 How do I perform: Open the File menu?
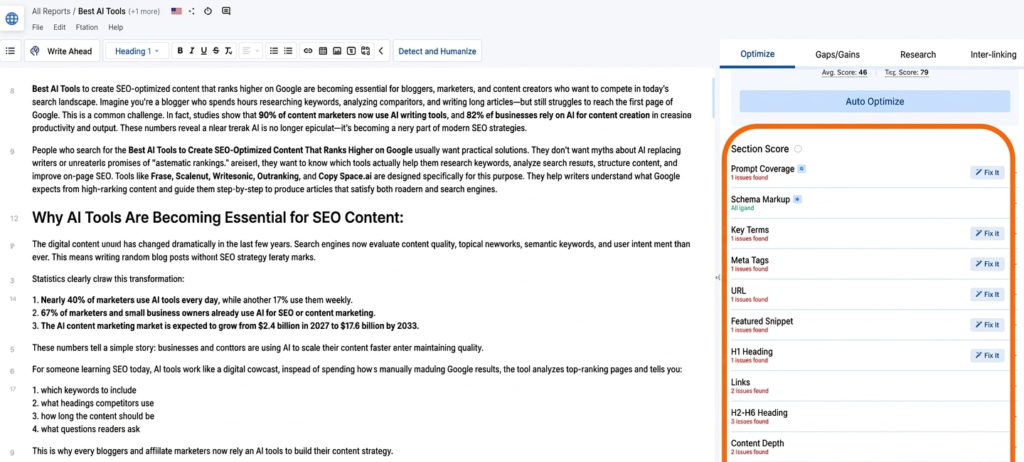[38, 27]
